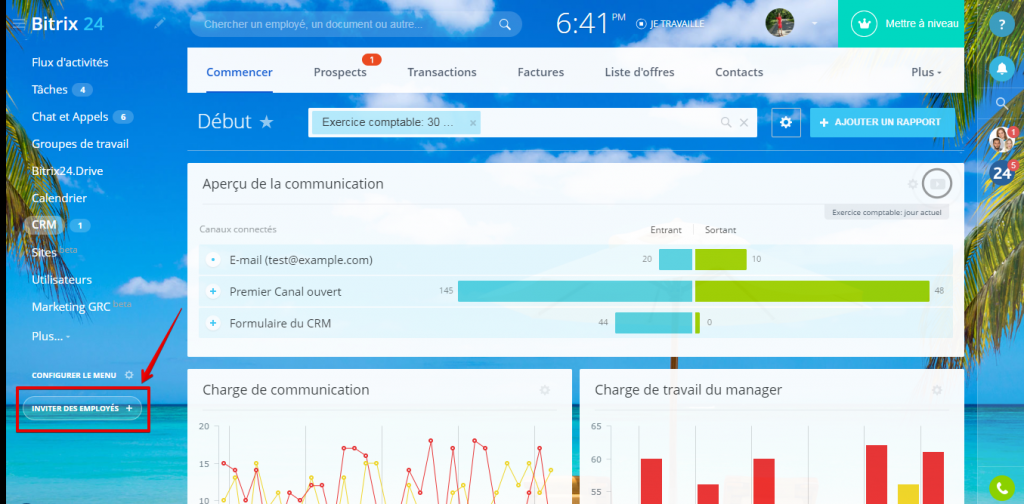This screenshot has height=504, width=1024.
Task: Click the AJOUTER UN RAPPORT button
Action: [x=882, y=122]
